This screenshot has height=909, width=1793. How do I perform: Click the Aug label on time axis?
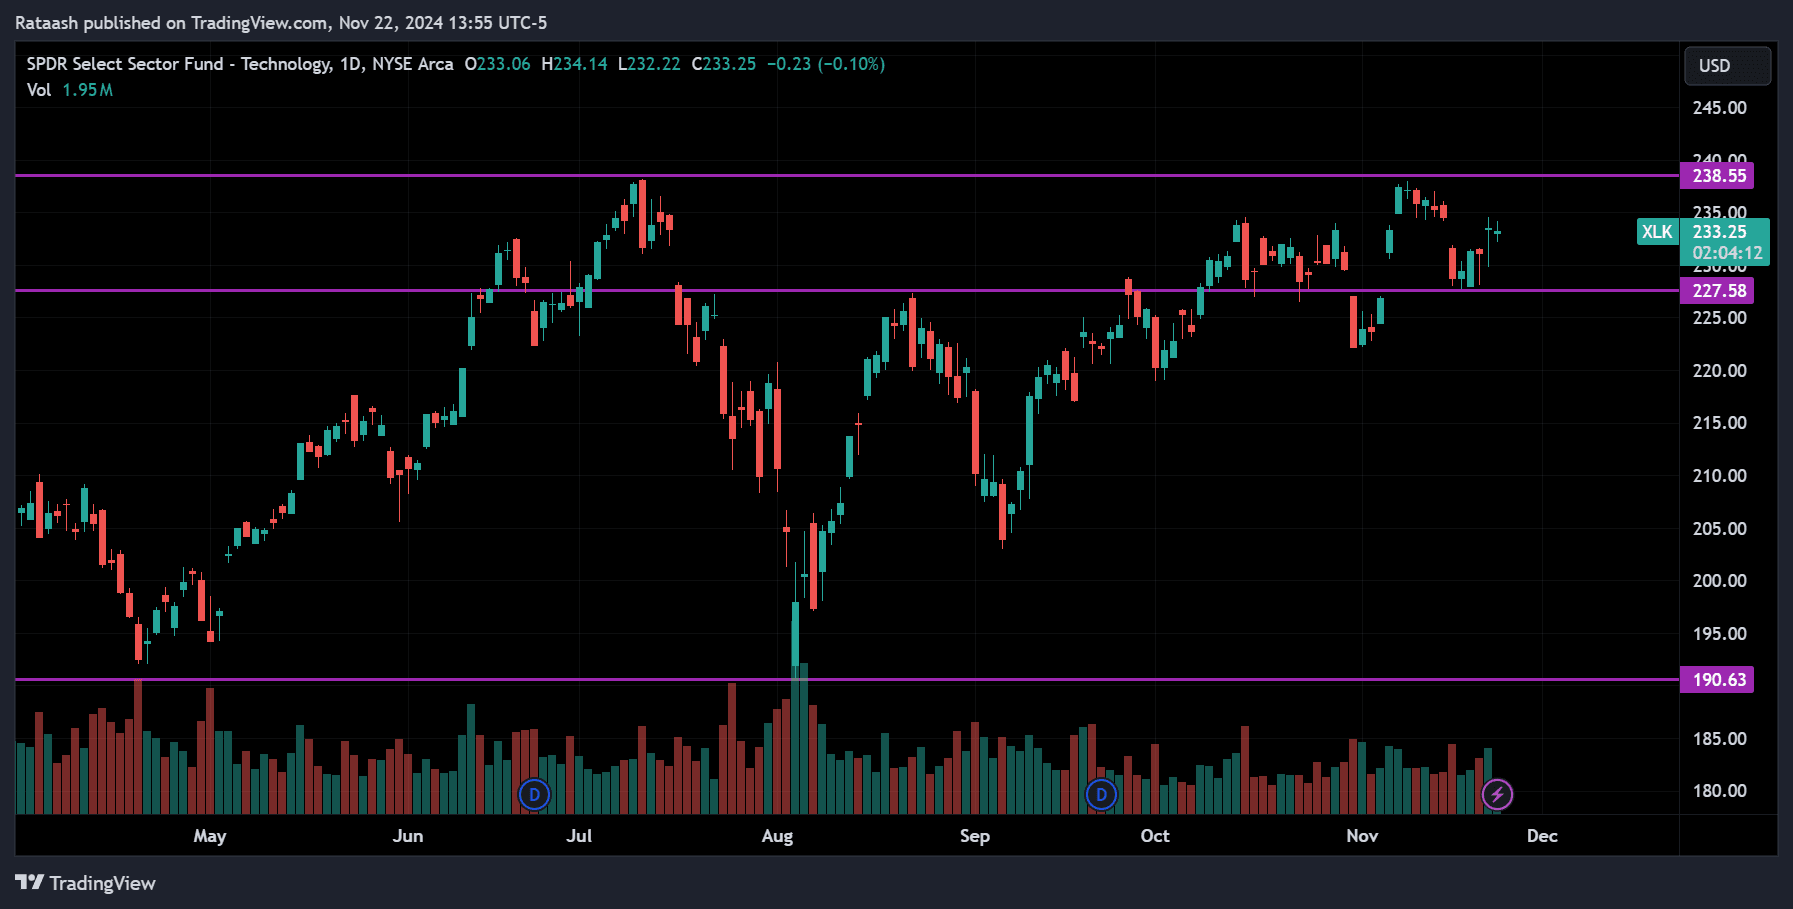pos(777,836)
